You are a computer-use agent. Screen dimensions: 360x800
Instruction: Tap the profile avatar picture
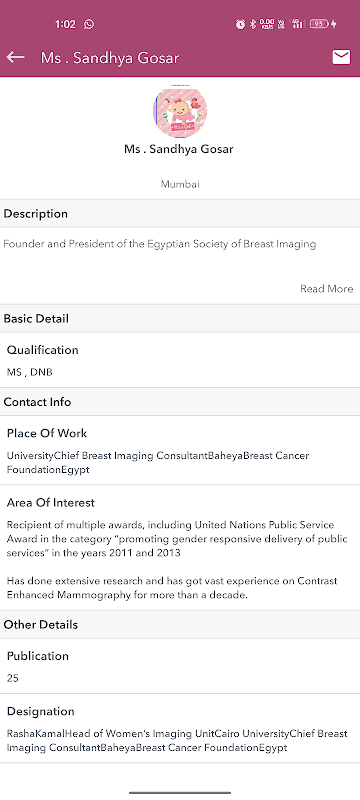tap(179, 112)
